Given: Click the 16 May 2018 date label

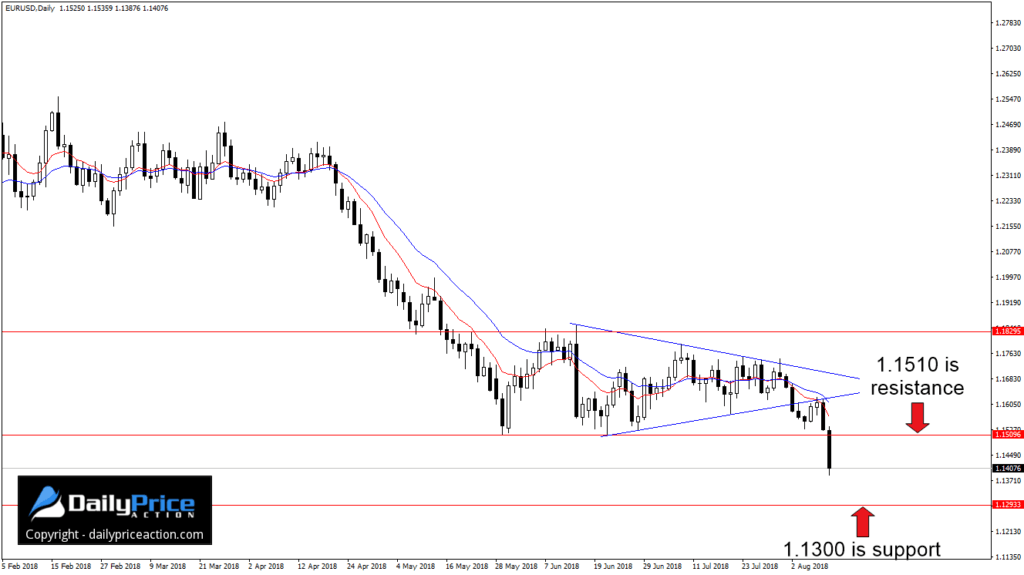Looking at the screenshot, I should click(x=466, y=567).
